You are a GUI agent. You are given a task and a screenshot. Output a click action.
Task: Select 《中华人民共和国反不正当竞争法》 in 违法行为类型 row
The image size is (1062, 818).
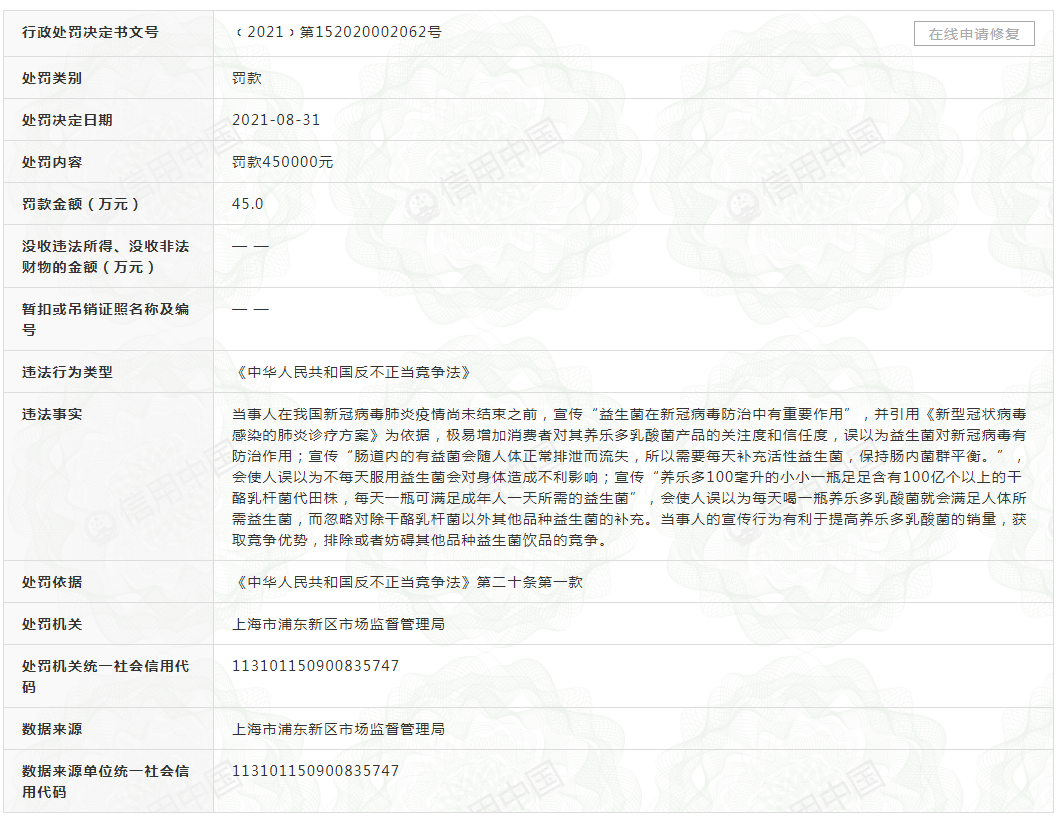pyautogui.click(x=352, y=372)
